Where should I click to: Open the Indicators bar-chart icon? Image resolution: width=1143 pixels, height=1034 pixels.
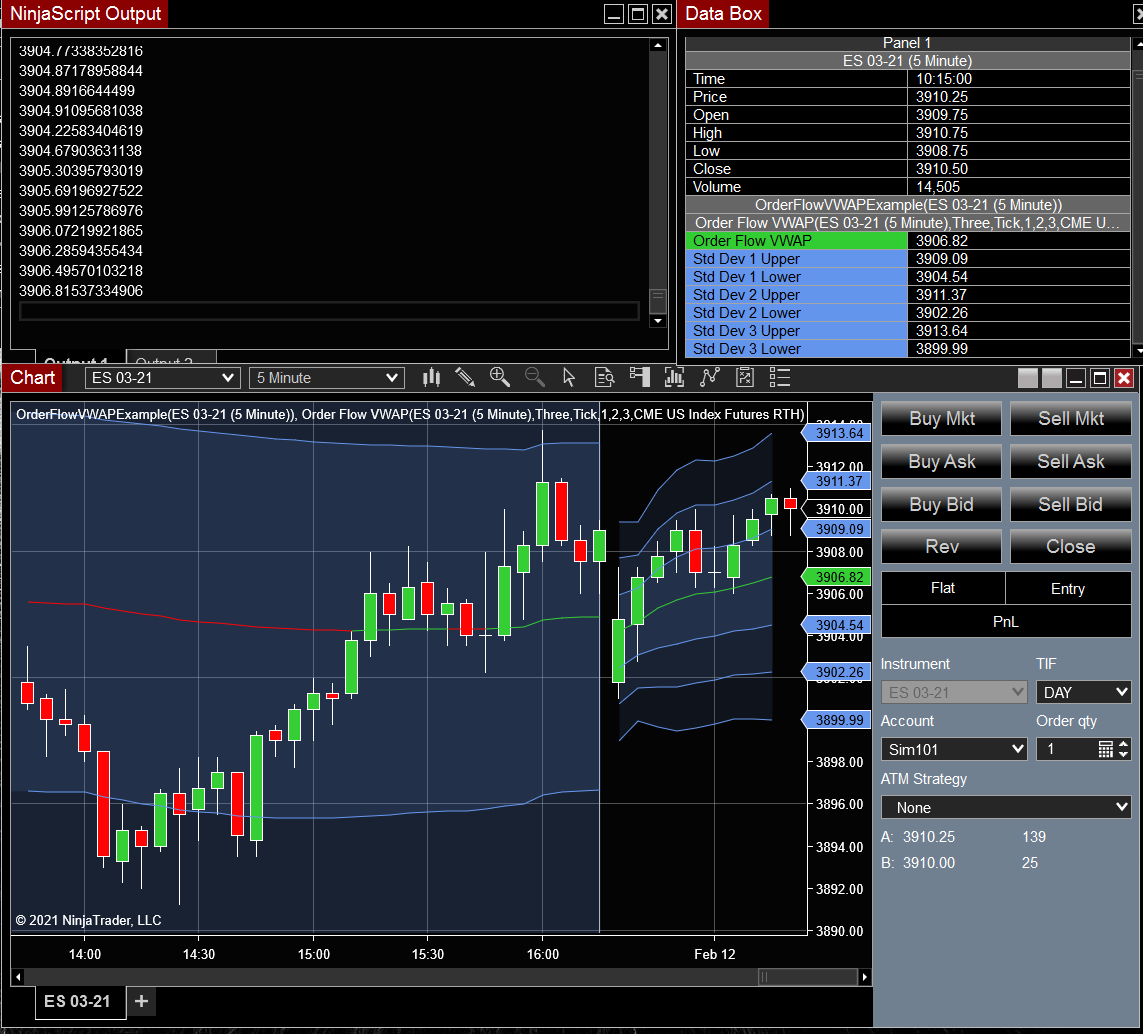tap(674, 377)
